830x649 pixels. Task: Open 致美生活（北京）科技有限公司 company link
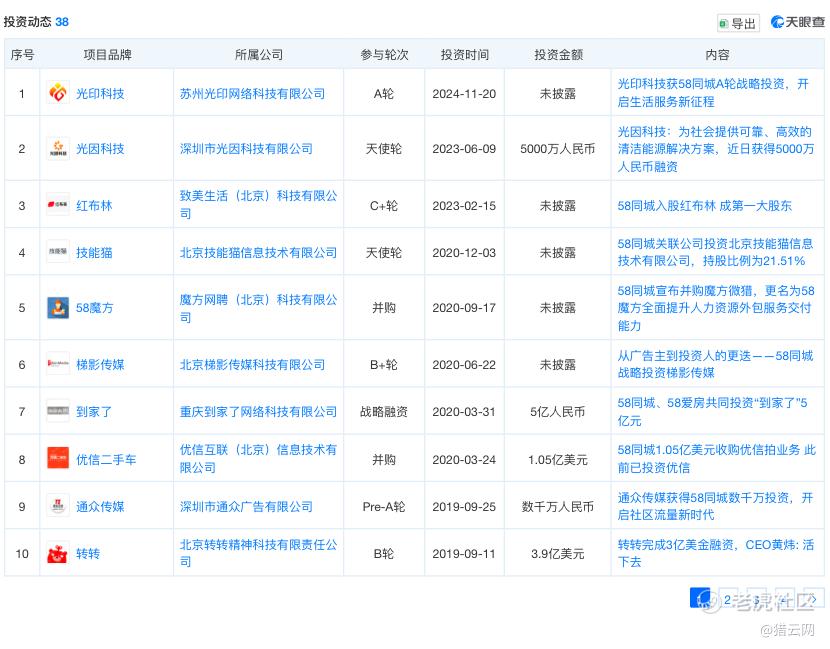(x=258, y=204)
